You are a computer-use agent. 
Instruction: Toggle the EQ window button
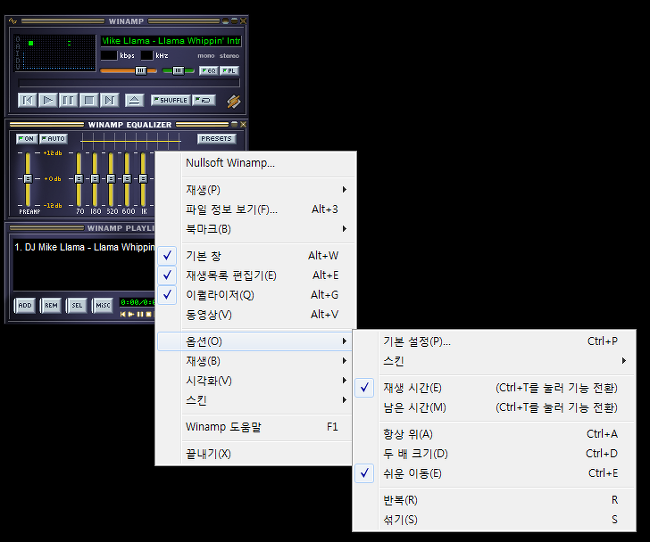point(209,70)
